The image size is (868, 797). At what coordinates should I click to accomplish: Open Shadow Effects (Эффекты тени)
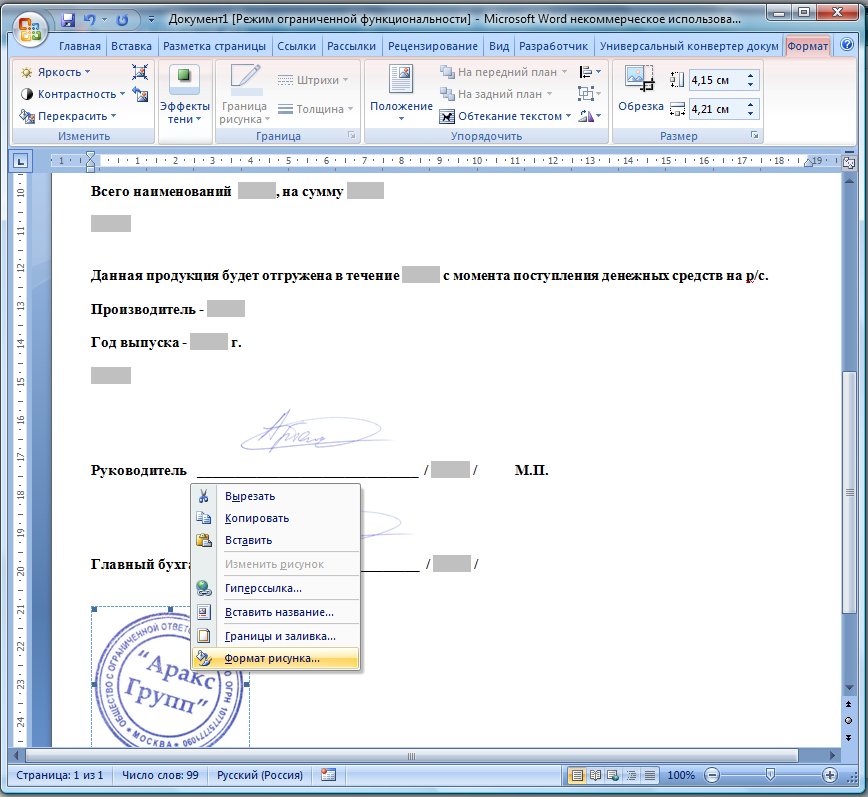pos(185,95)
